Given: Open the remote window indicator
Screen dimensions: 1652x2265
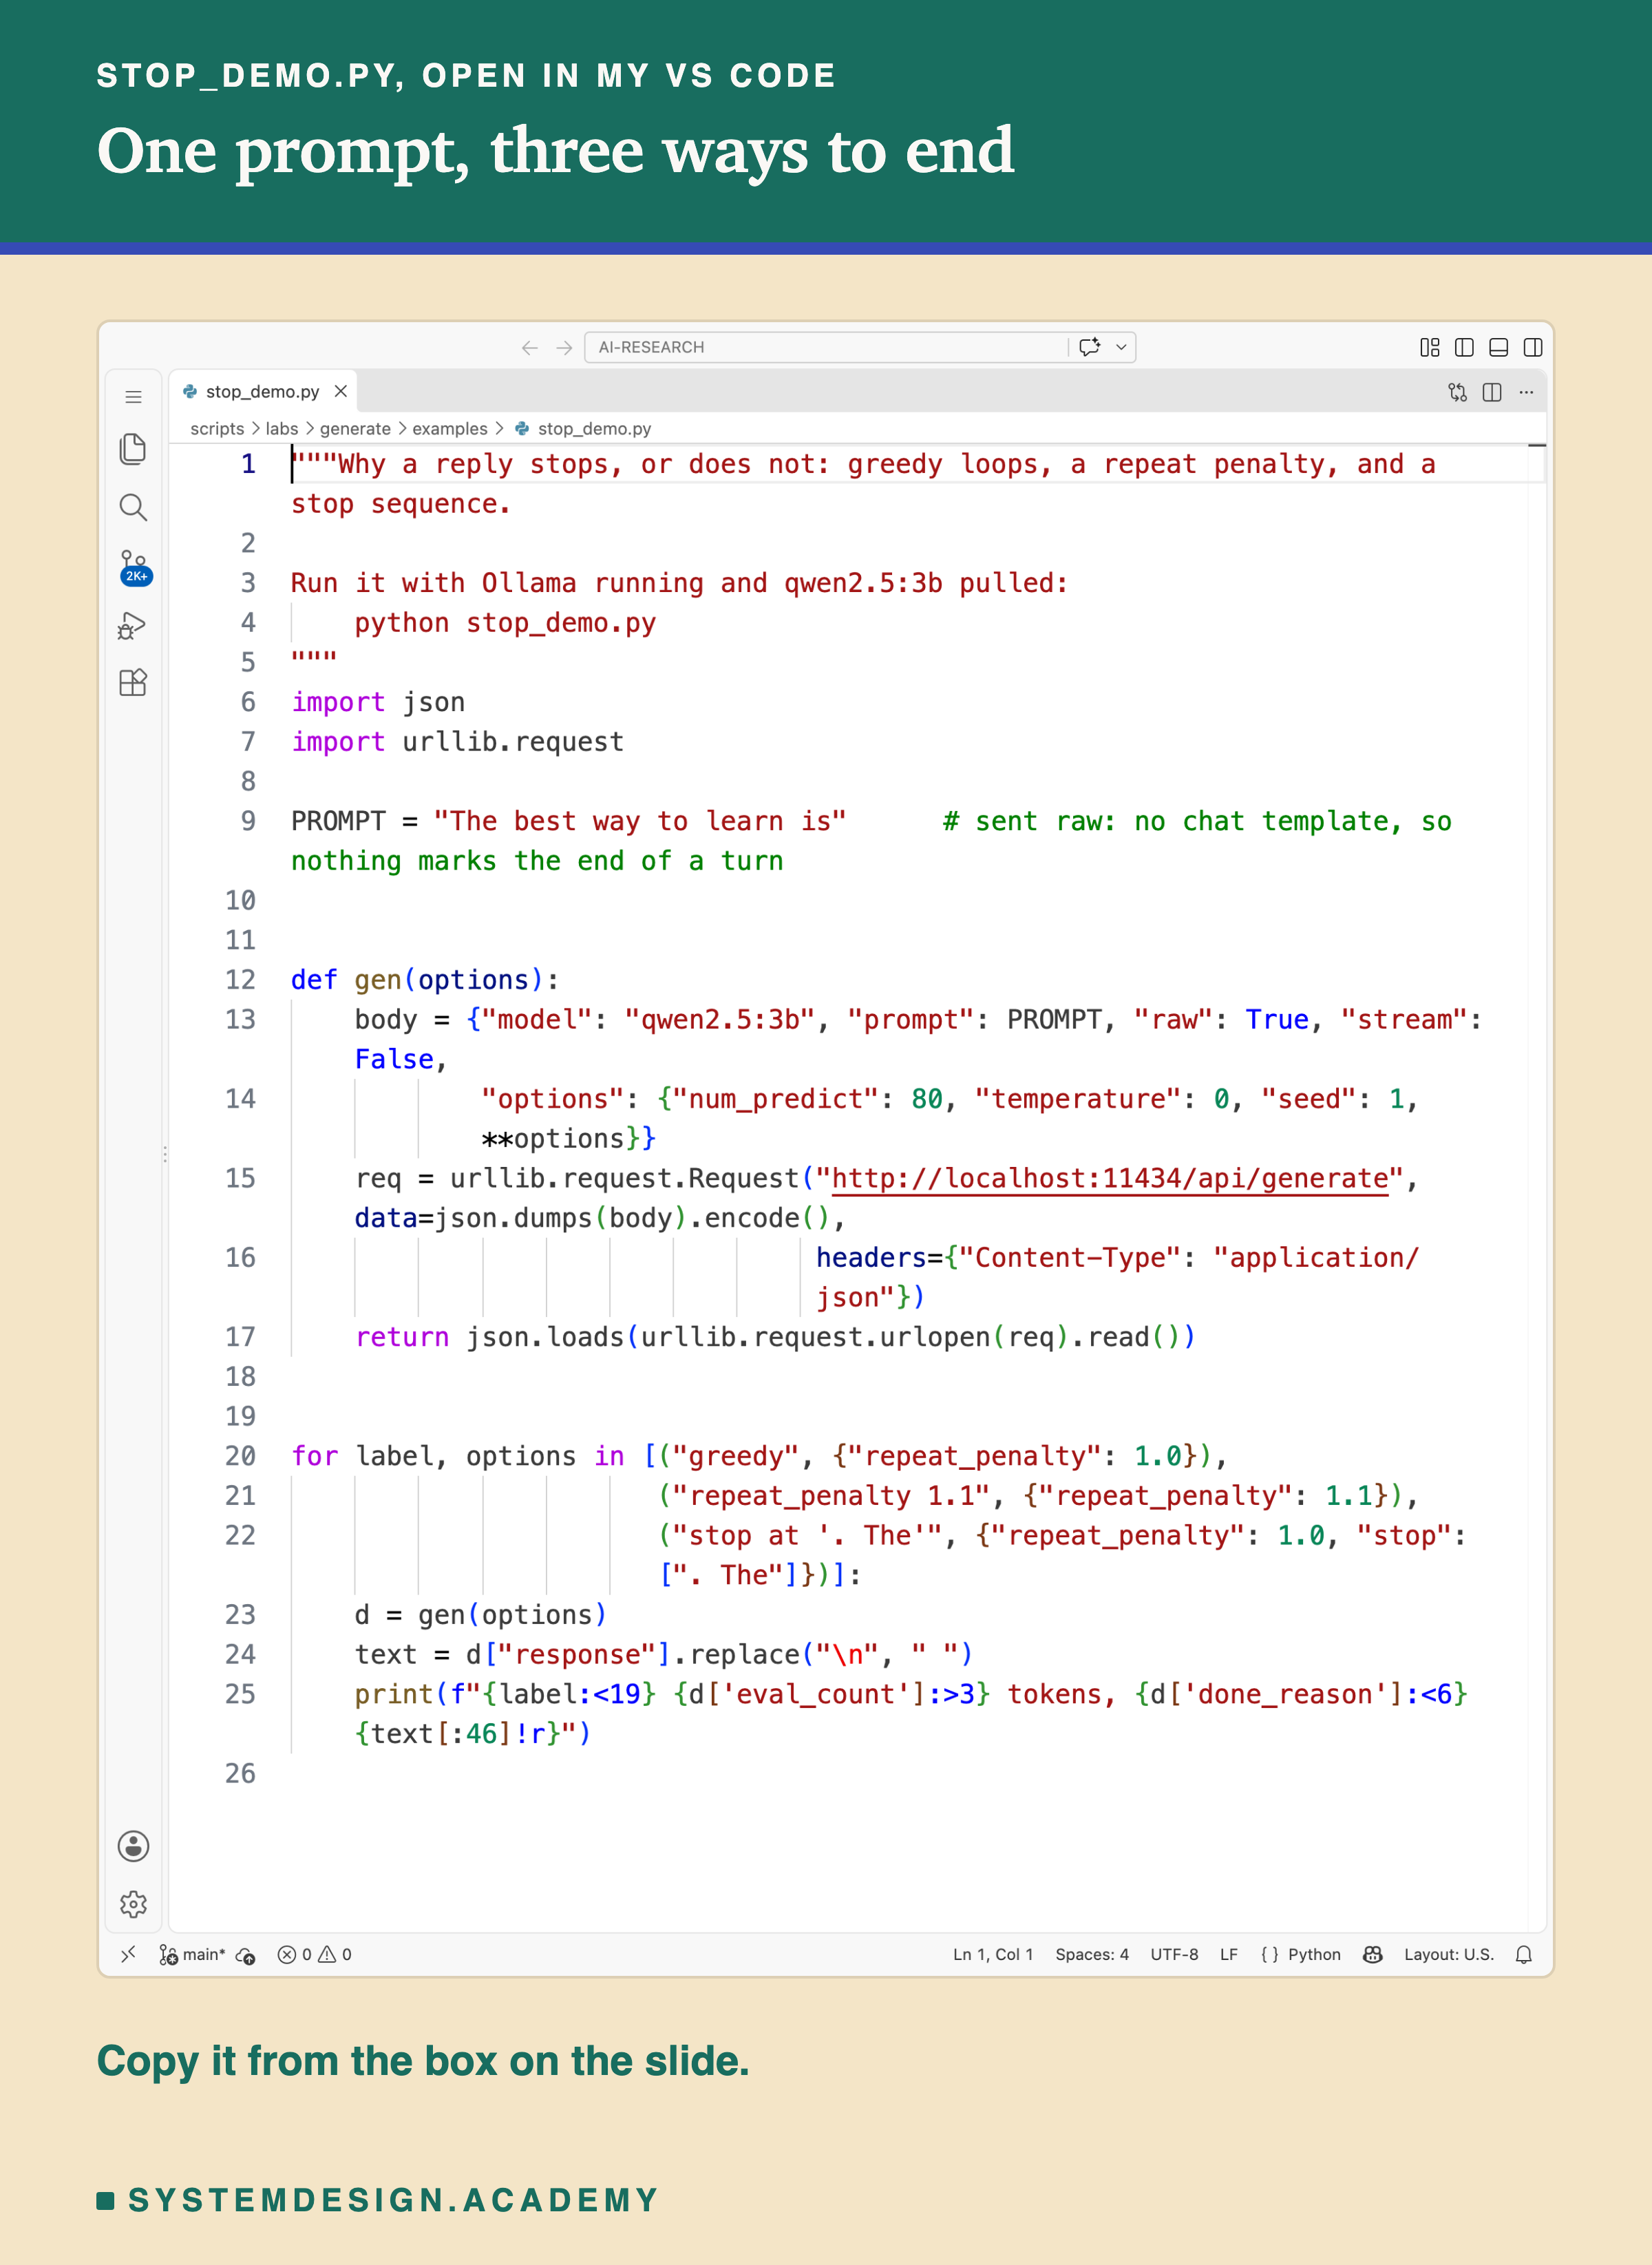Looking at the screenshot, I should pos(128,1954).
